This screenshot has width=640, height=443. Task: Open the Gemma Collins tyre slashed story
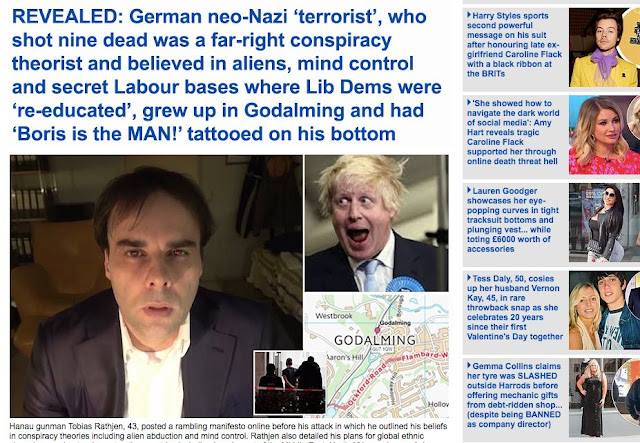coord(514,395)
